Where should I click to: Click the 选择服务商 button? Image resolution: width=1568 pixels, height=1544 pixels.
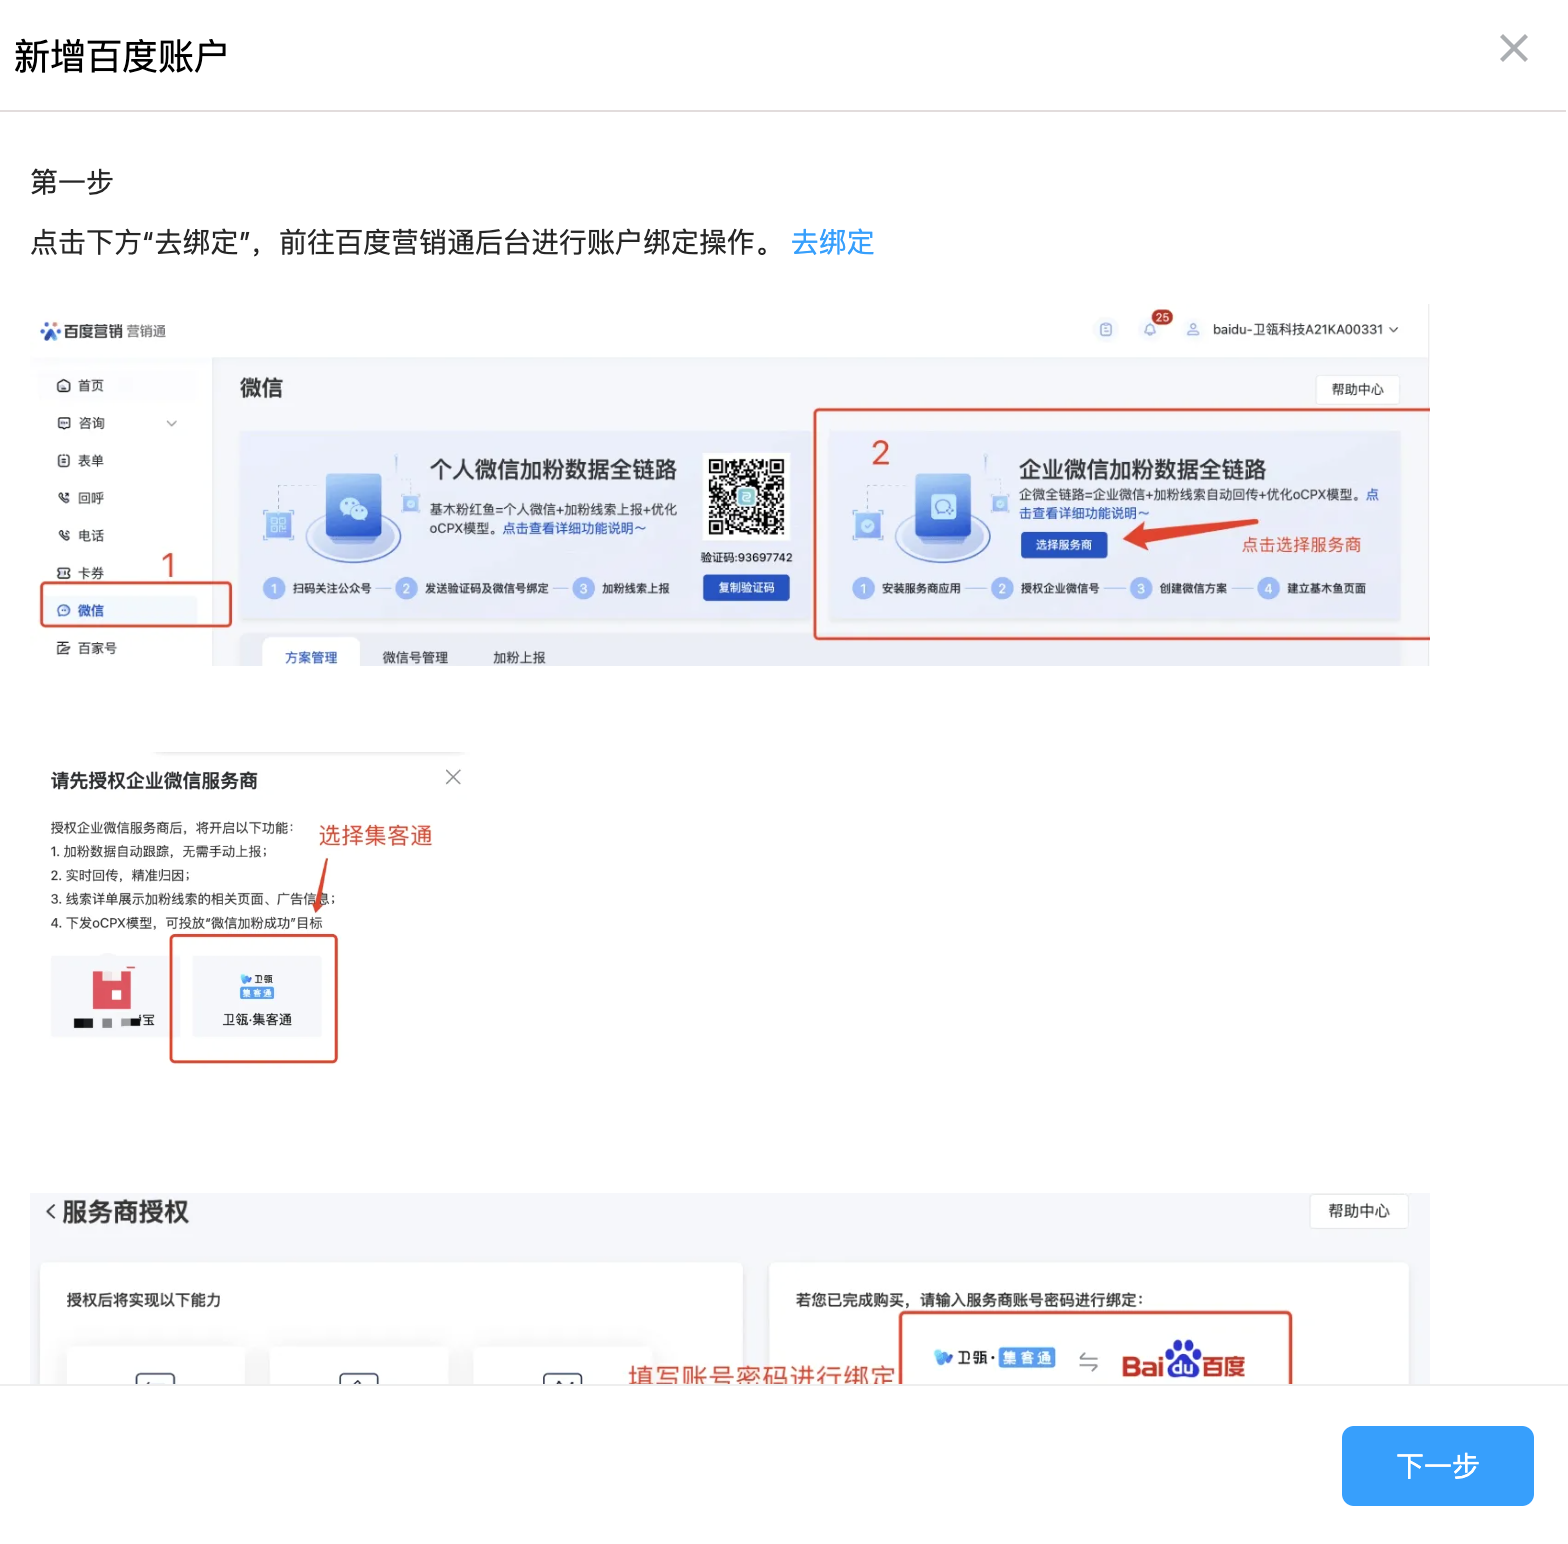point(1063,544)
